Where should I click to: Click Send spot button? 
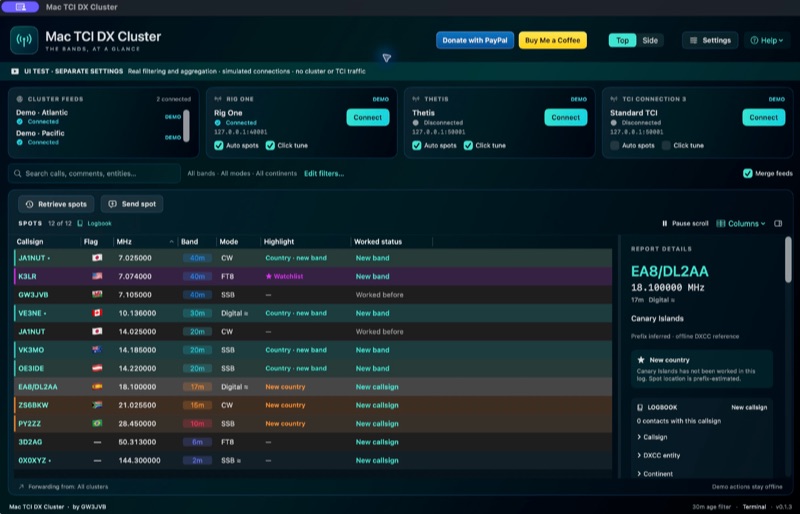[x=132, y=204]
